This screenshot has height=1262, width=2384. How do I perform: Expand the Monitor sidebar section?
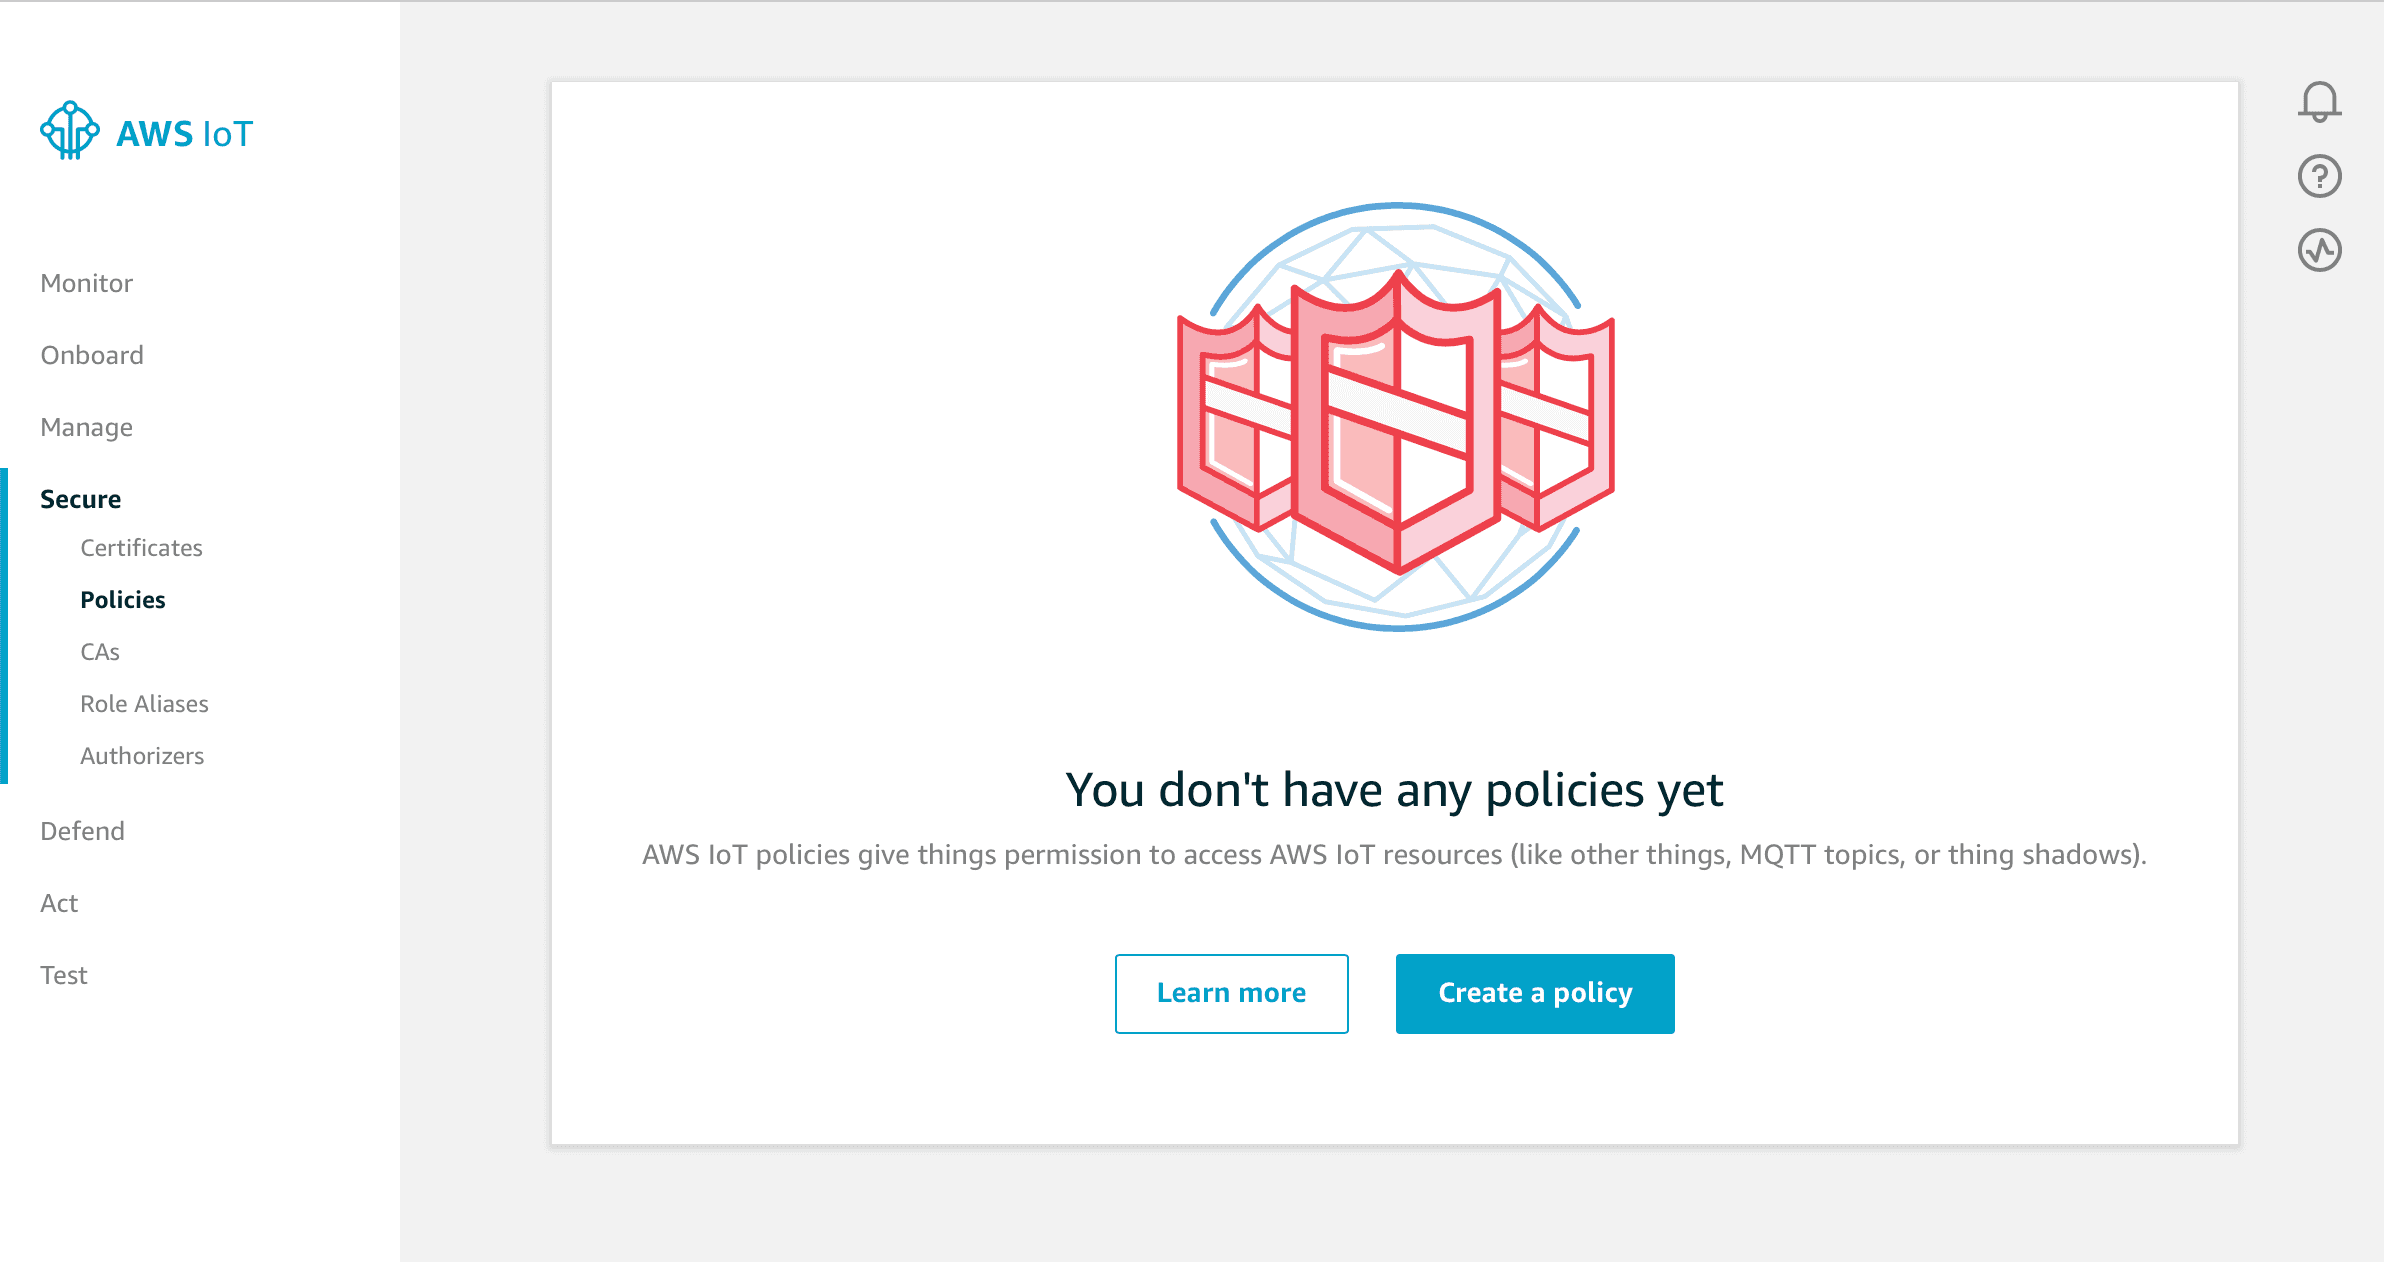(x=86, y=283)
